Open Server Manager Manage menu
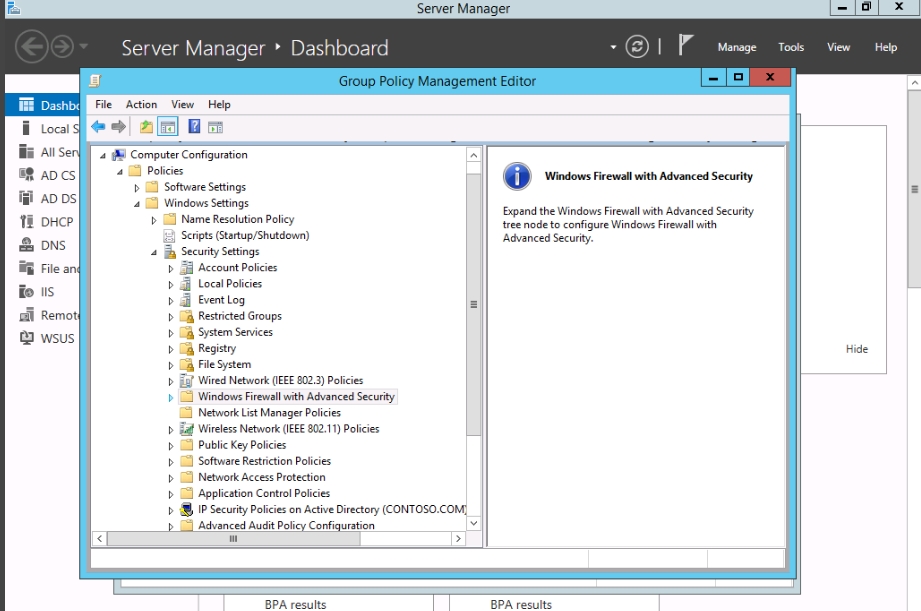The image size is (921, 611). [737, 47]
